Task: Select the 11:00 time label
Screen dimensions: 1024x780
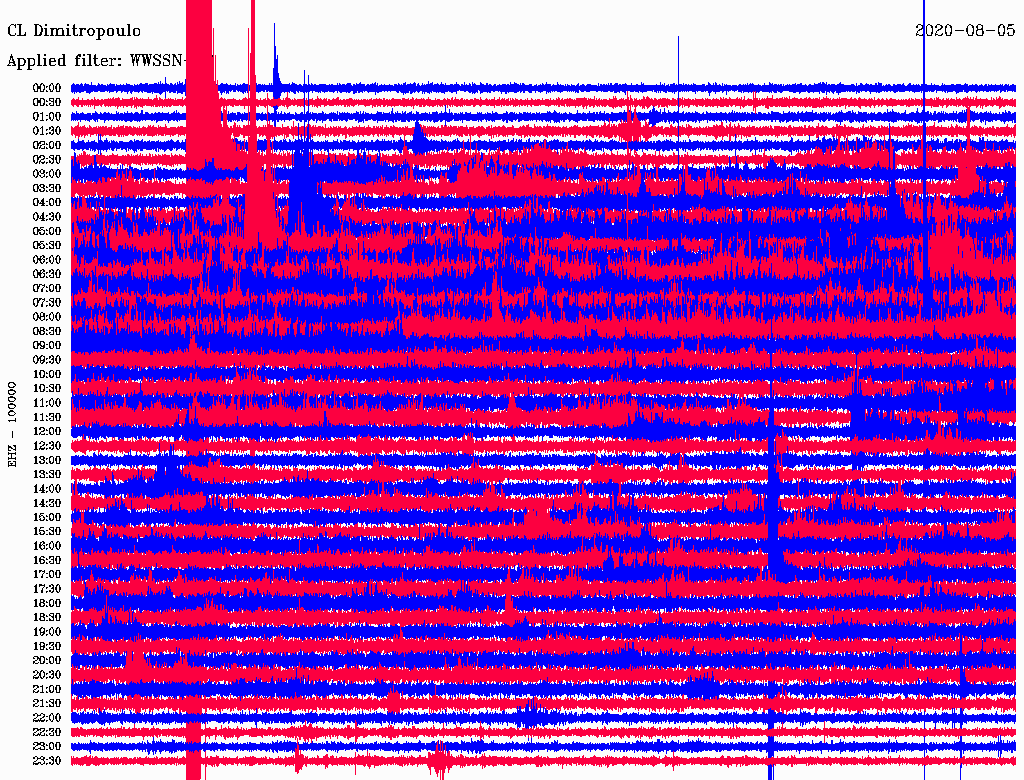Action: [x=47, y=402]
